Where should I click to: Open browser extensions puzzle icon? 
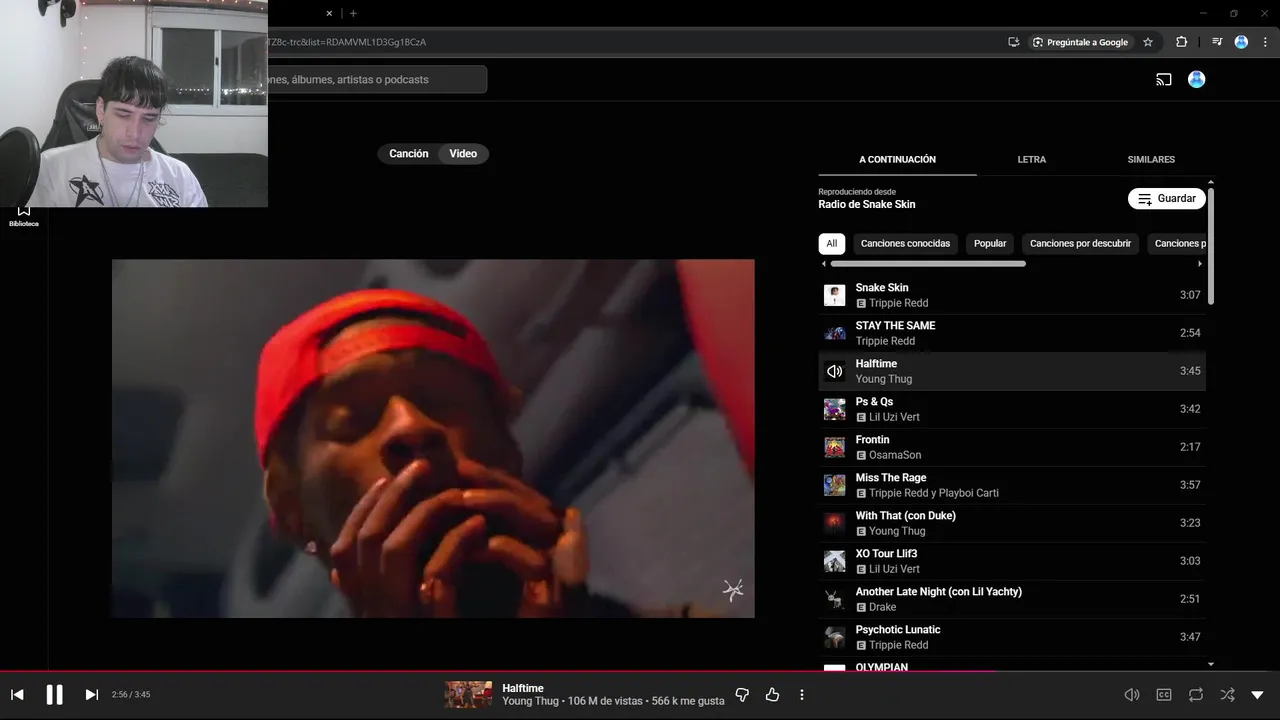click(1182, 42)
